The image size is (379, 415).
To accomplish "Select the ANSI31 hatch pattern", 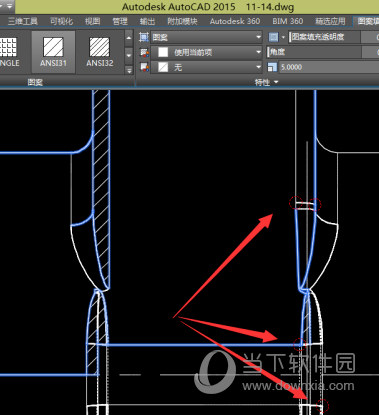I will coord(53,52).
